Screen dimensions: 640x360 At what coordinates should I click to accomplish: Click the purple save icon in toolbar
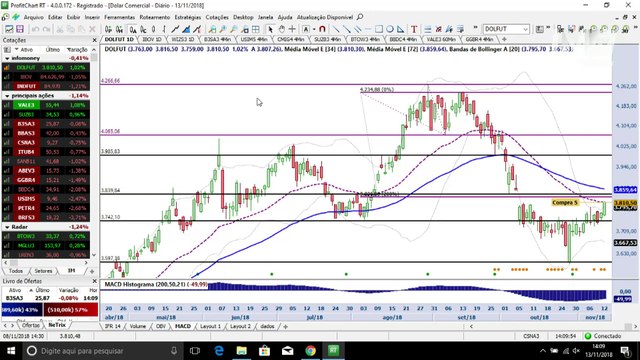click(20, 29)
